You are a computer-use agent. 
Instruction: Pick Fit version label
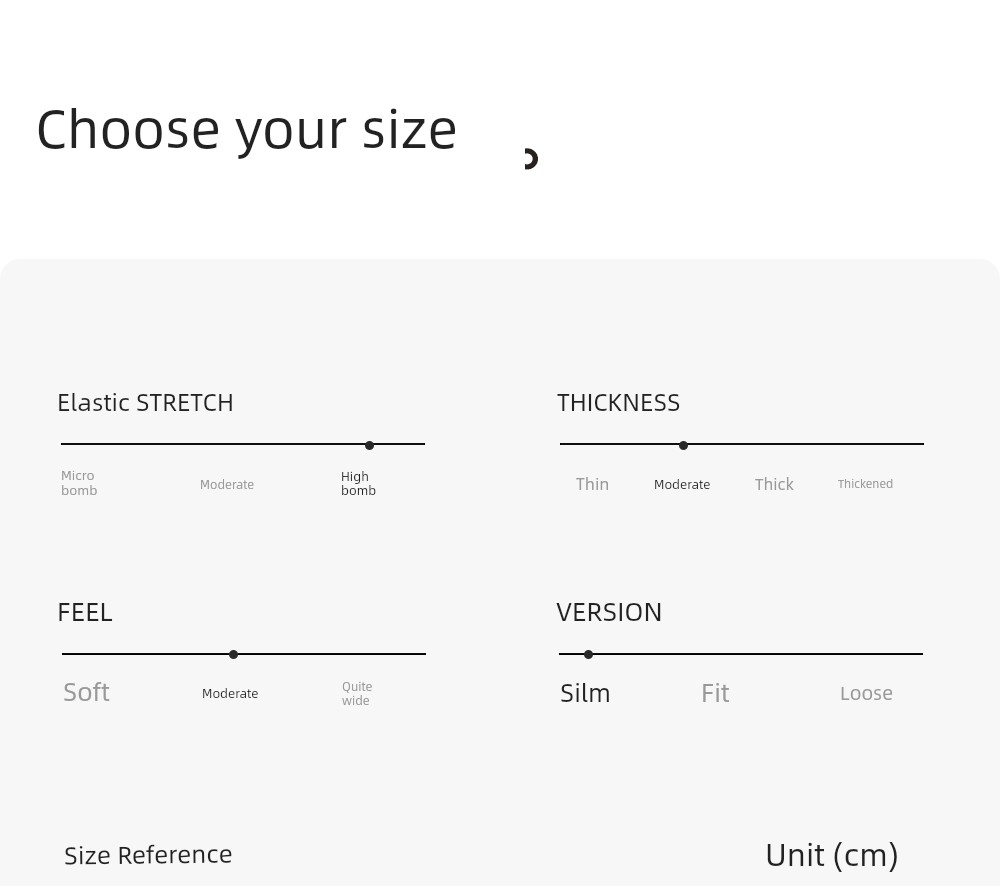coord(715,693)
